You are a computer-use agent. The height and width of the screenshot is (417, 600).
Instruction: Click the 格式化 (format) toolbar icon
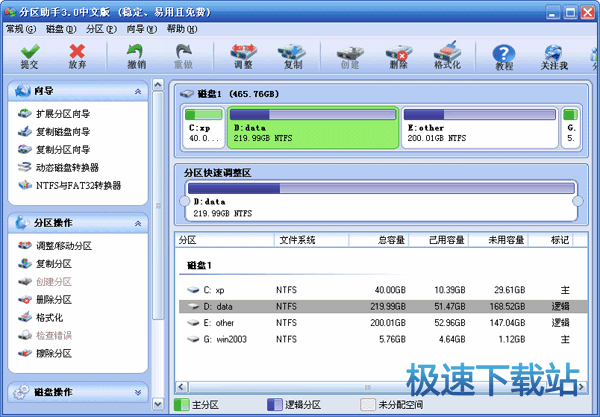tap(447, 51)
